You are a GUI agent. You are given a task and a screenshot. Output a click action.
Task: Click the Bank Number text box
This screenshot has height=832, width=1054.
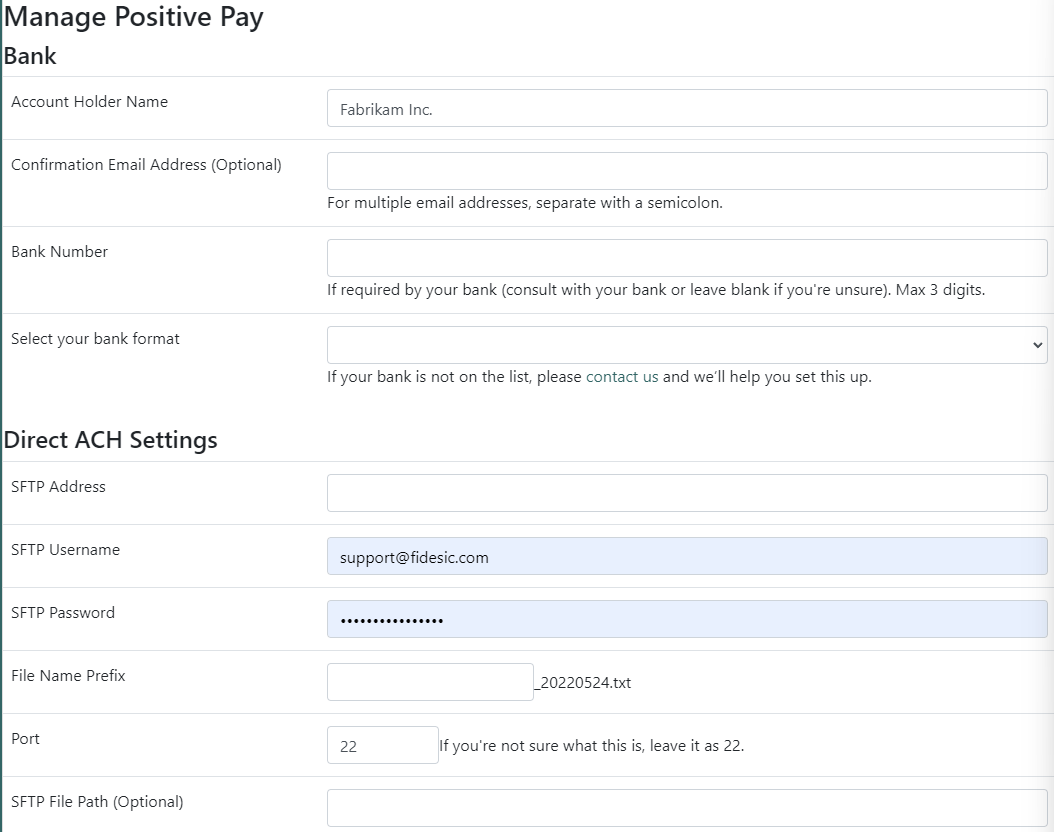tap(687, 258)
